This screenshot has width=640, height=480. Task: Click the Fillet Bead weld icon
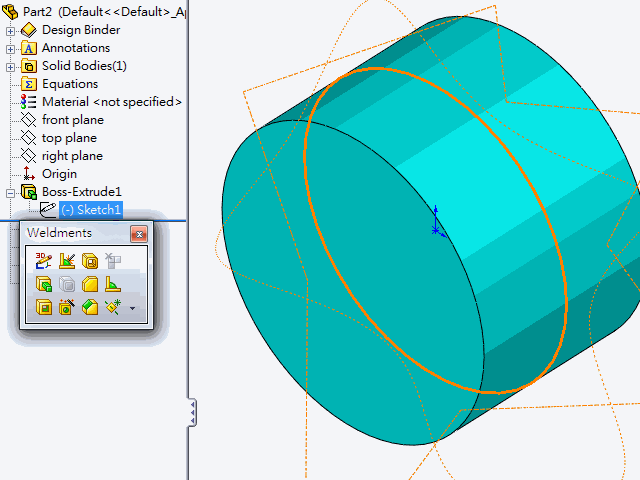point(113,284)
